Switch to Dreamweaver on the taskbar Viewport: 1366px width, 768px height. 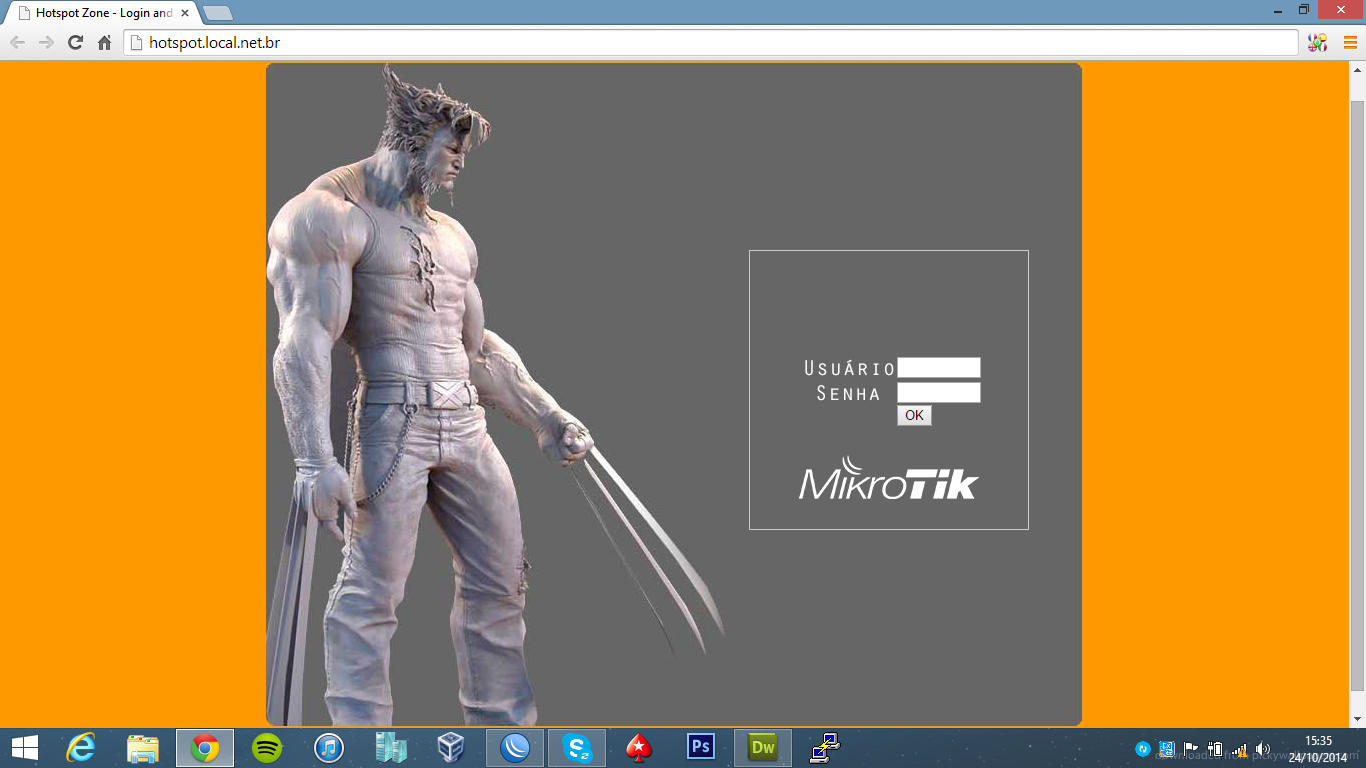click(x=763, y=748)
